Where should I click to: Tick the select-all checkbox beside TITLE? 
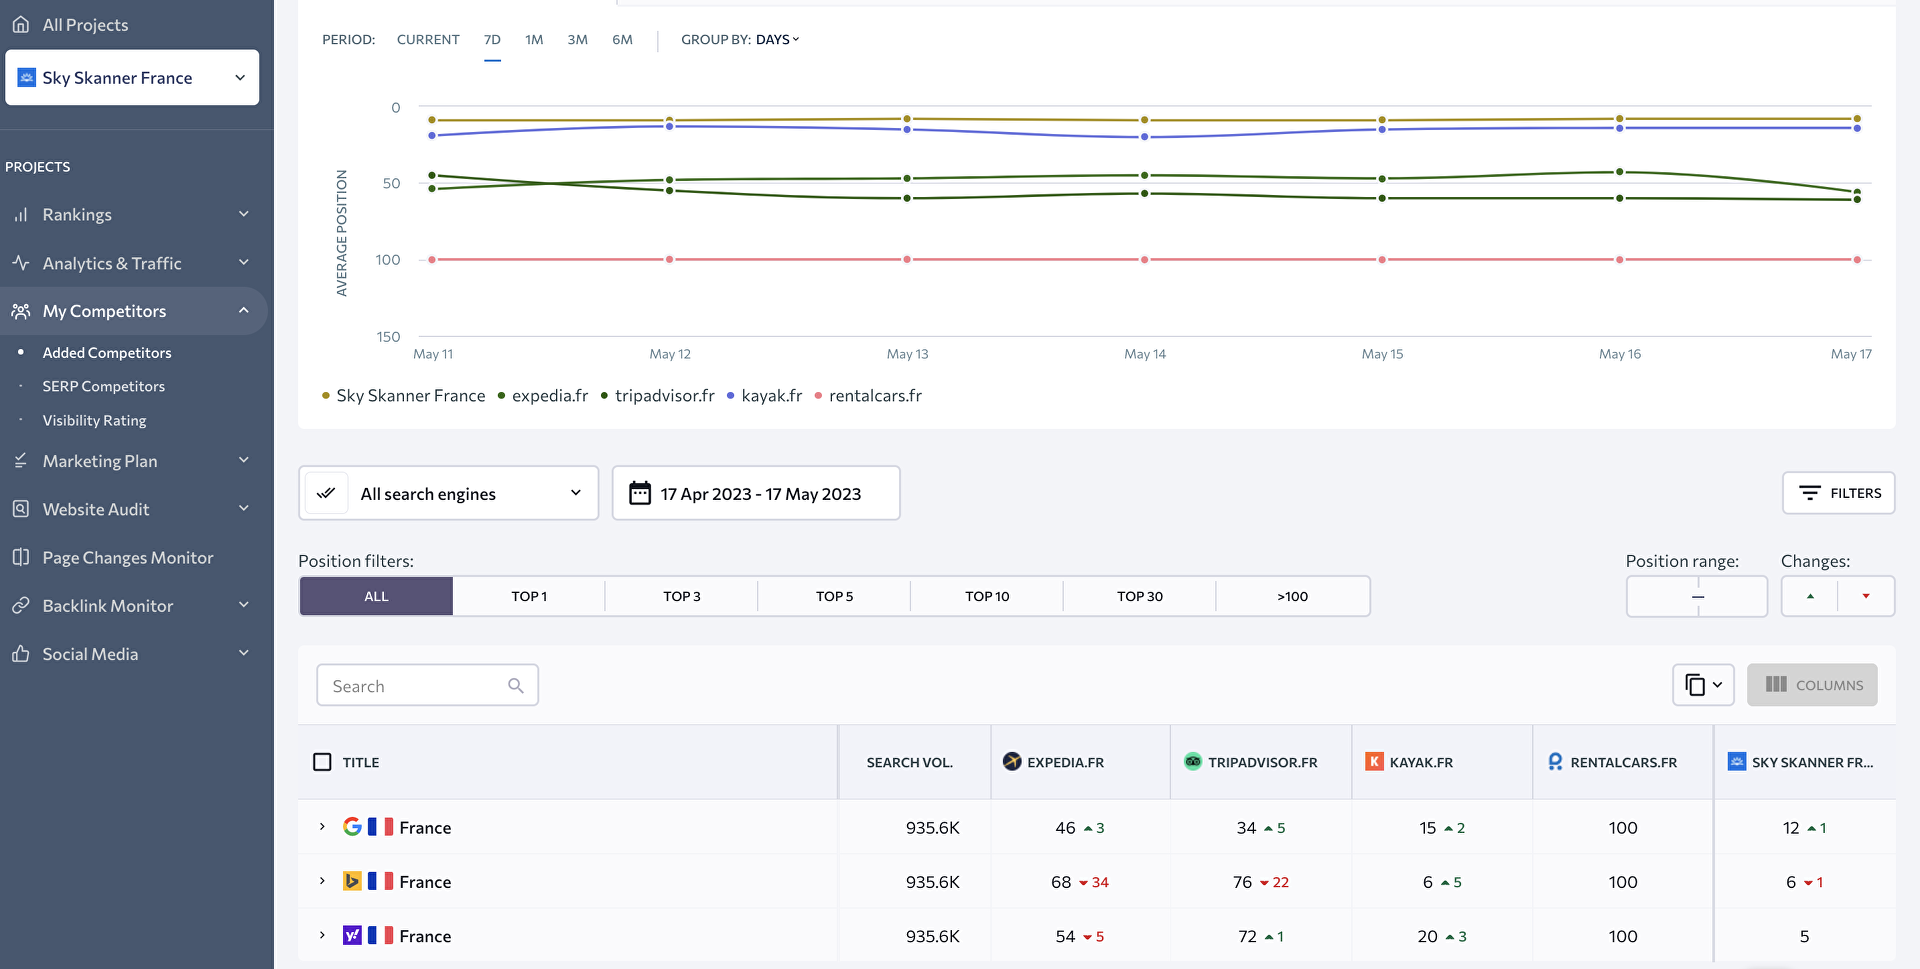pos(322,762)
